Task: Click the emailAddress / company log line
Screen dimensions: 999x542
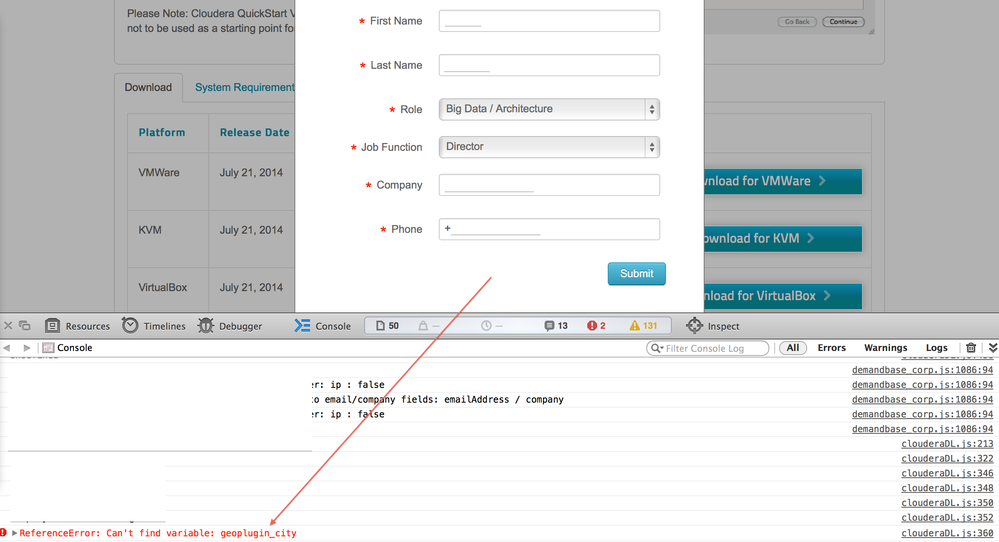Action: 438,399
